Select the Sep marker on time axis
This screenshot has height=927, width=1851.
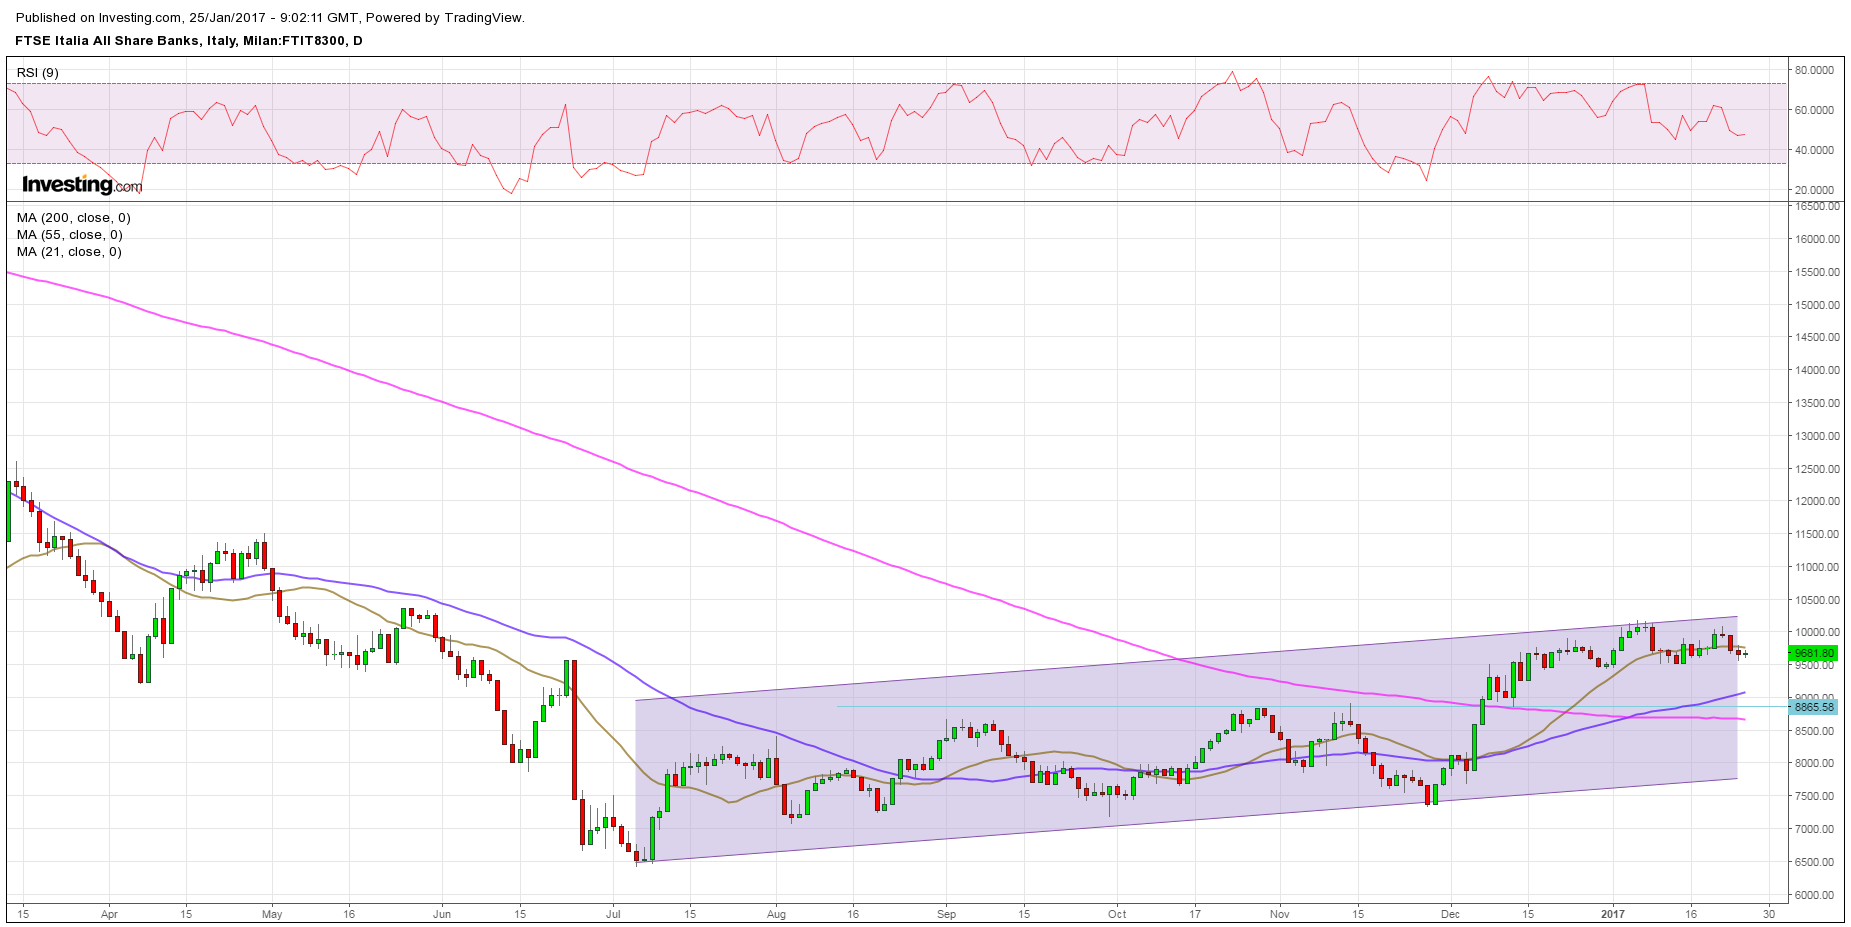pos(946,914)
